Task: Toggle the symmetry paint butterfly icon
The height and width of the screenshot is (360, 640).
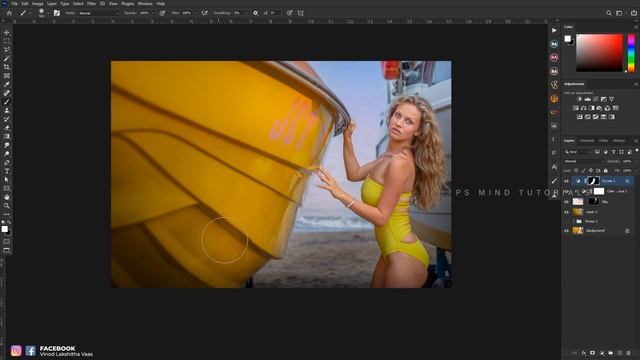Action: [301, 13]
